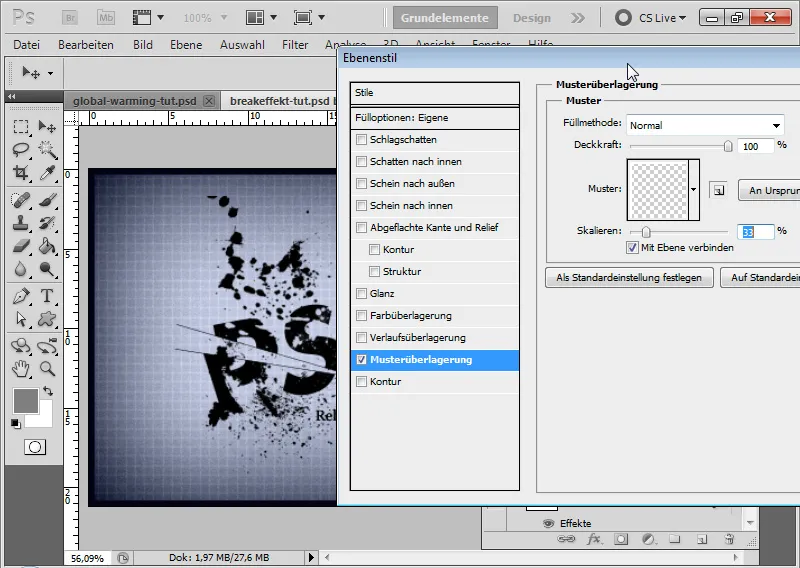
Task: Select the 3D Rotate tool
Action: [x=21, y=346]
